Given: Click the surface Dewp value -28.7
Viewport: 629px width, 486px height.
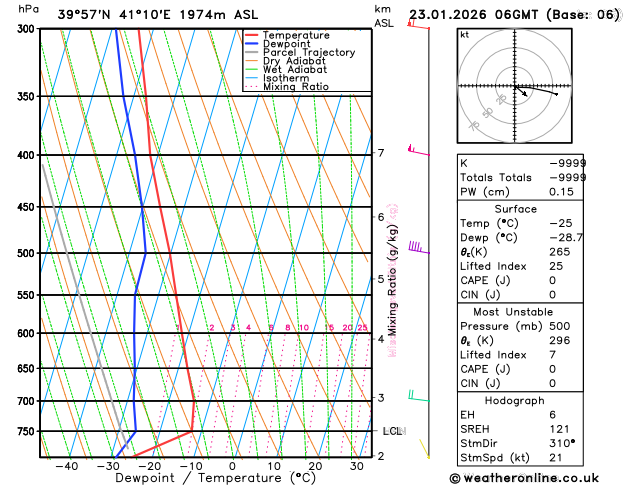Looking at the screenshot, I should (x=566, y=237).
